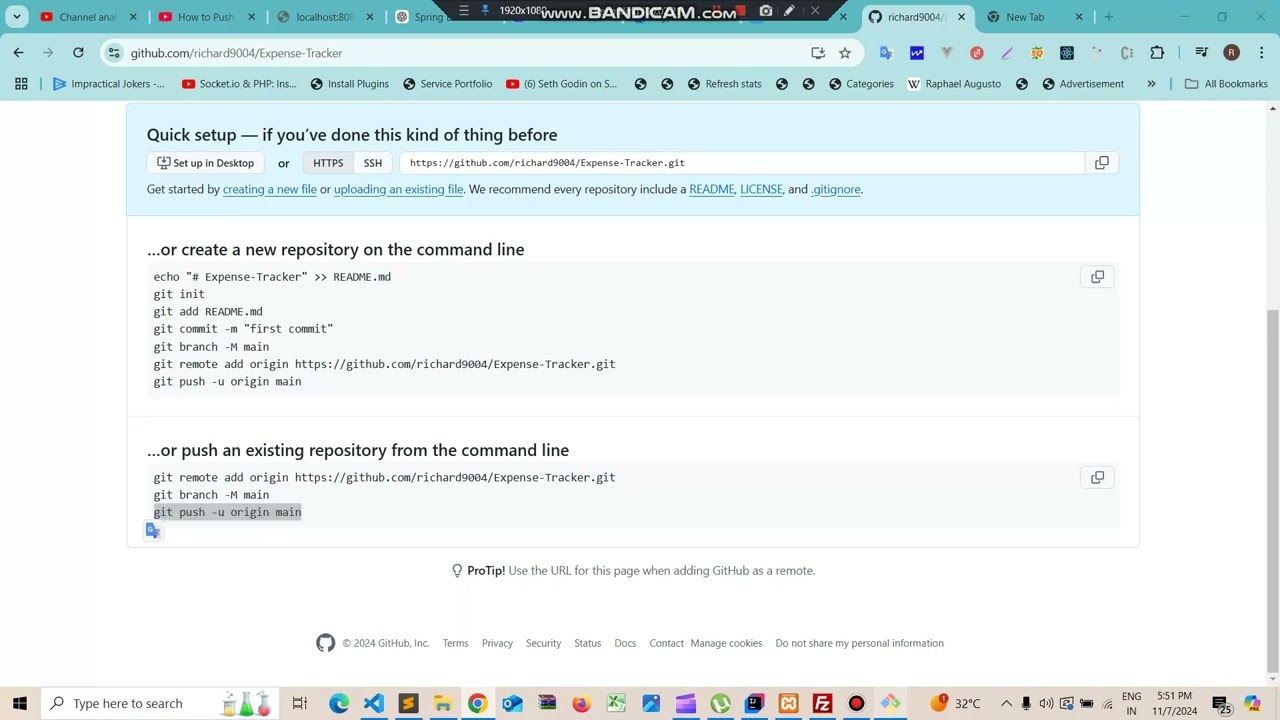Select HTTPS clone protocol
Screen dimensions: 1280x720
[x=328, y=163]
